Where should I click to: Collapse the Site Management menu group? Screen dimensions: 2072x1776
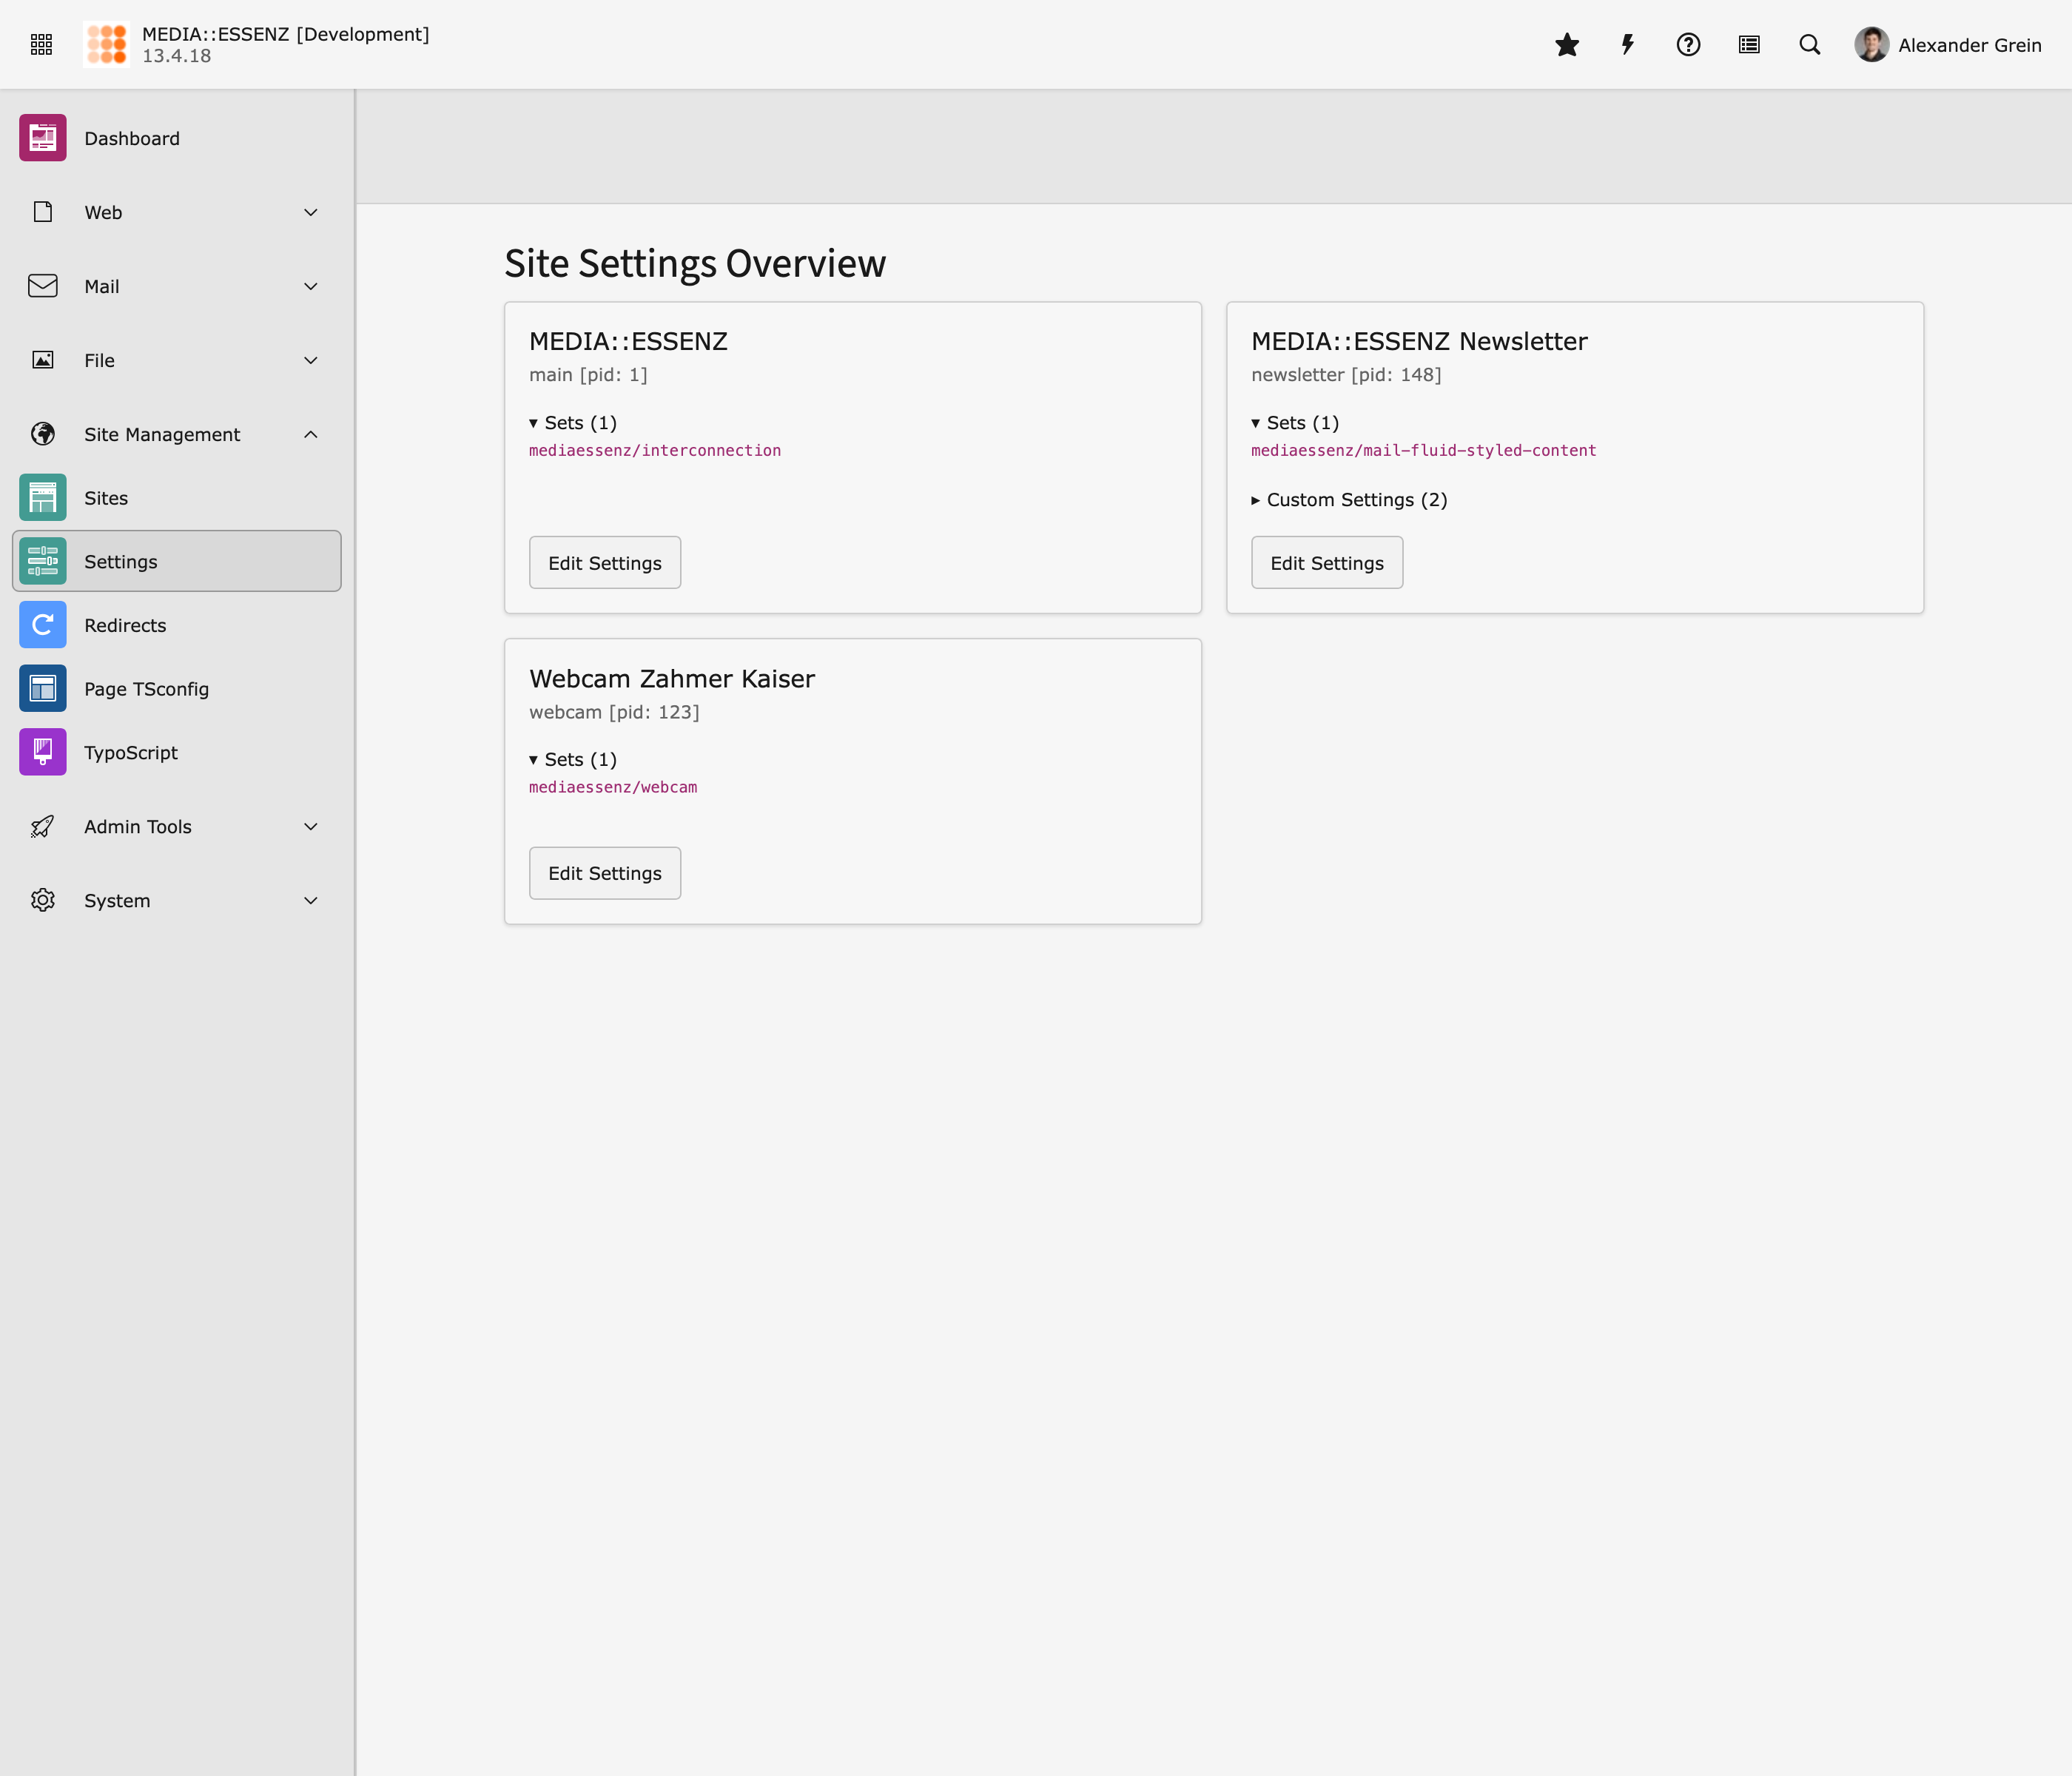click(x=311, y=434)
